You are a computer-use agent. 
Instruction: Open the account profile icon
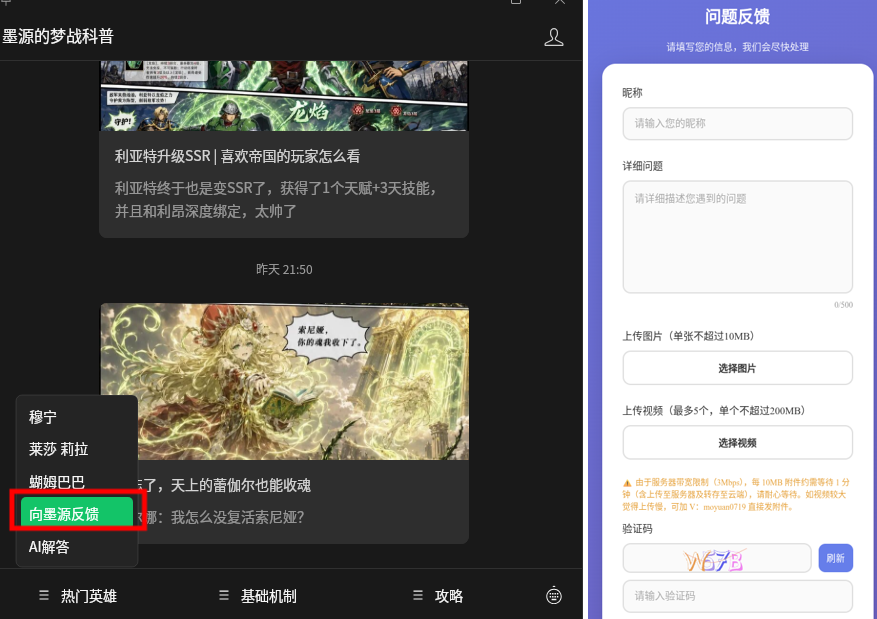point(554,37)
